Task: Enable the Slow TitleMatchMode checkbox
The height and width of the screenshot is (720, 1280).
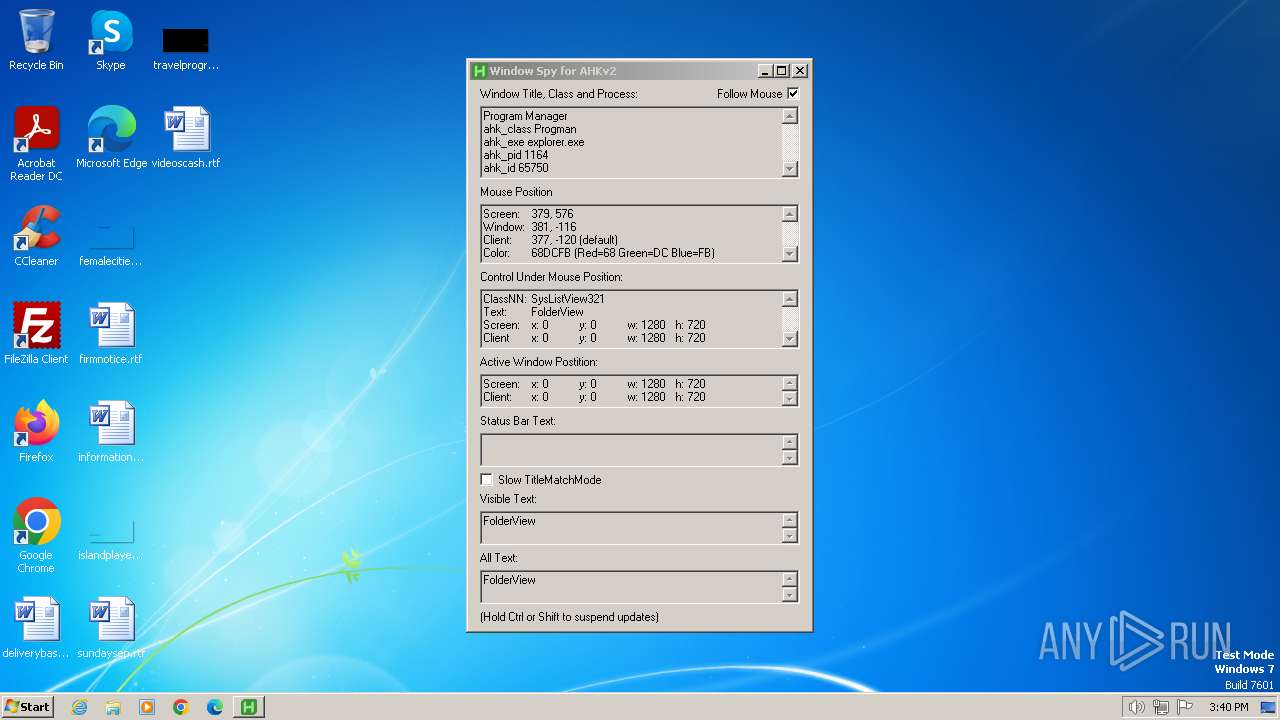Action: 487,480
